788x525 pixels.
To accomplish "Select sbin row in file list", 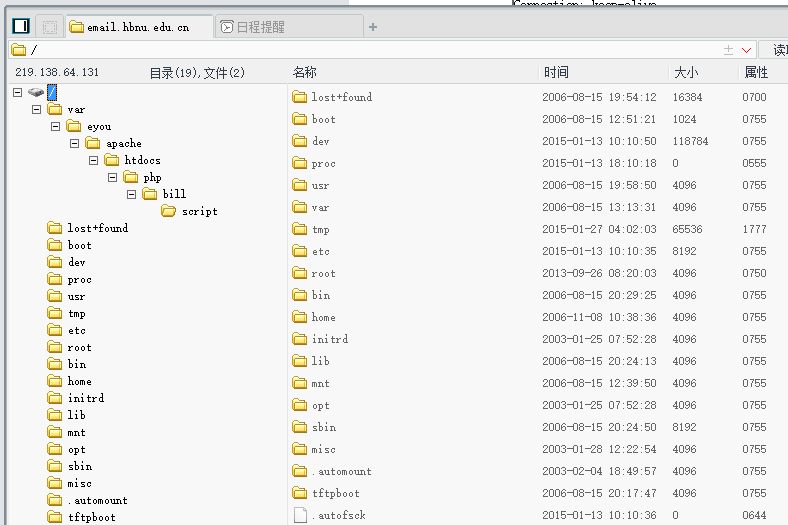I will (539, 427).
